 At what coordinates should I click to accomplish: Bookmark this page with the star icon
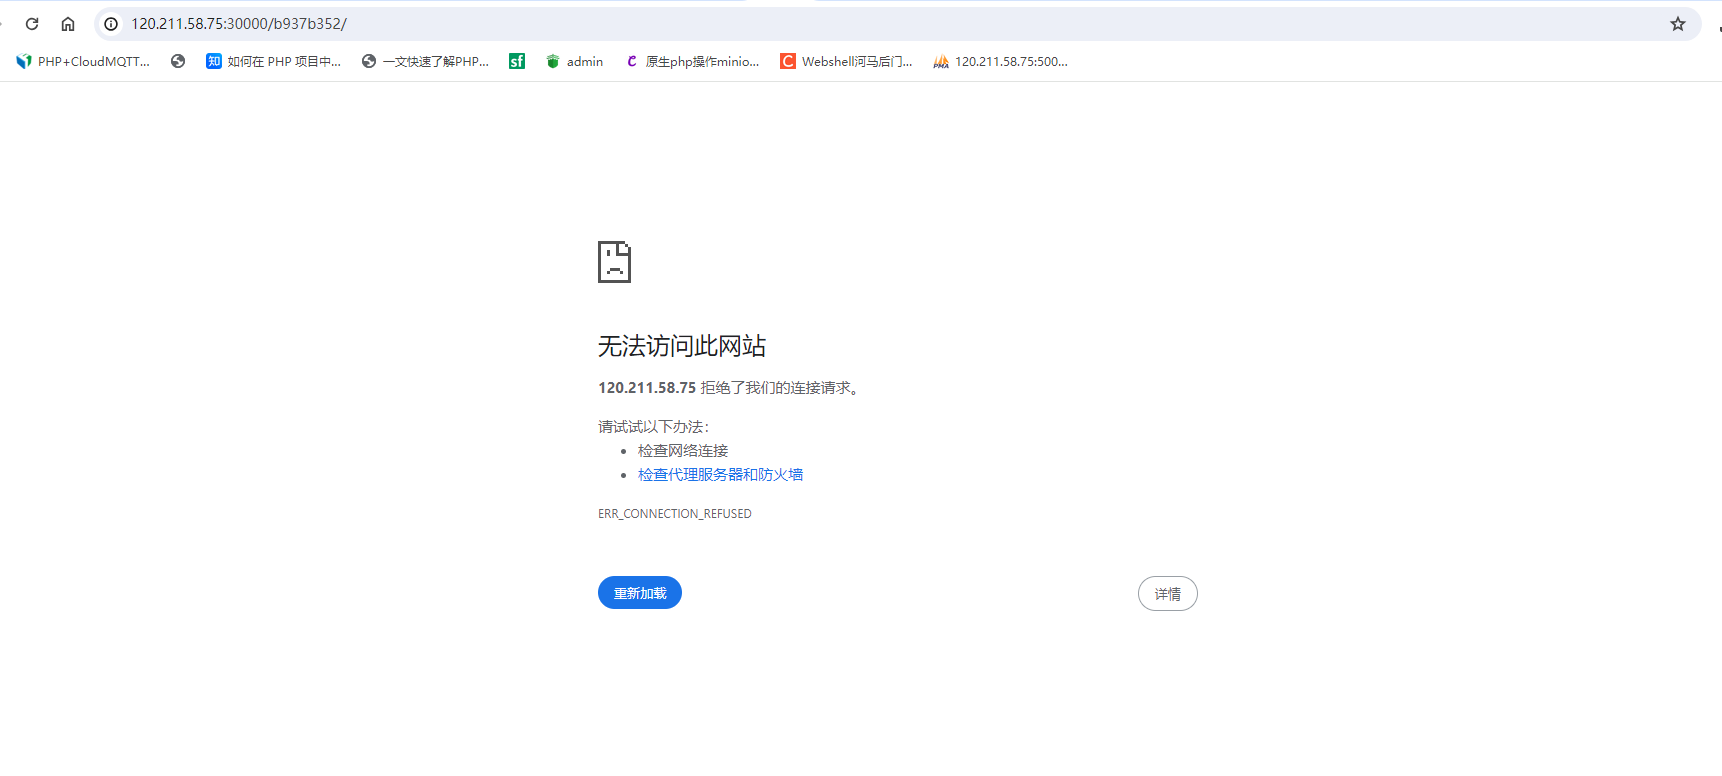point(1678,24)
